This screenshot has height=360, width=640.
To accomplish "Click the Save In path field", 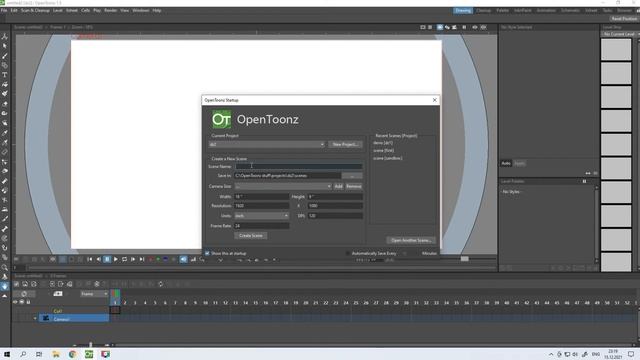I will (287, 176).
